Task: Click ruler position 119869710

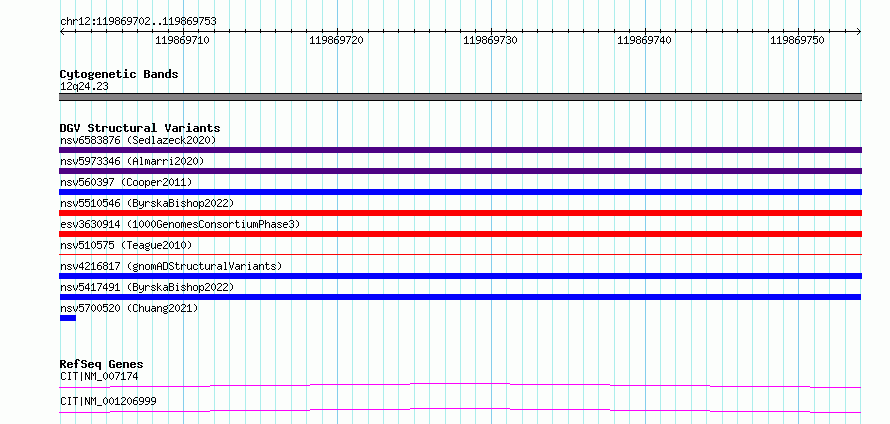Action: [182, 40]
